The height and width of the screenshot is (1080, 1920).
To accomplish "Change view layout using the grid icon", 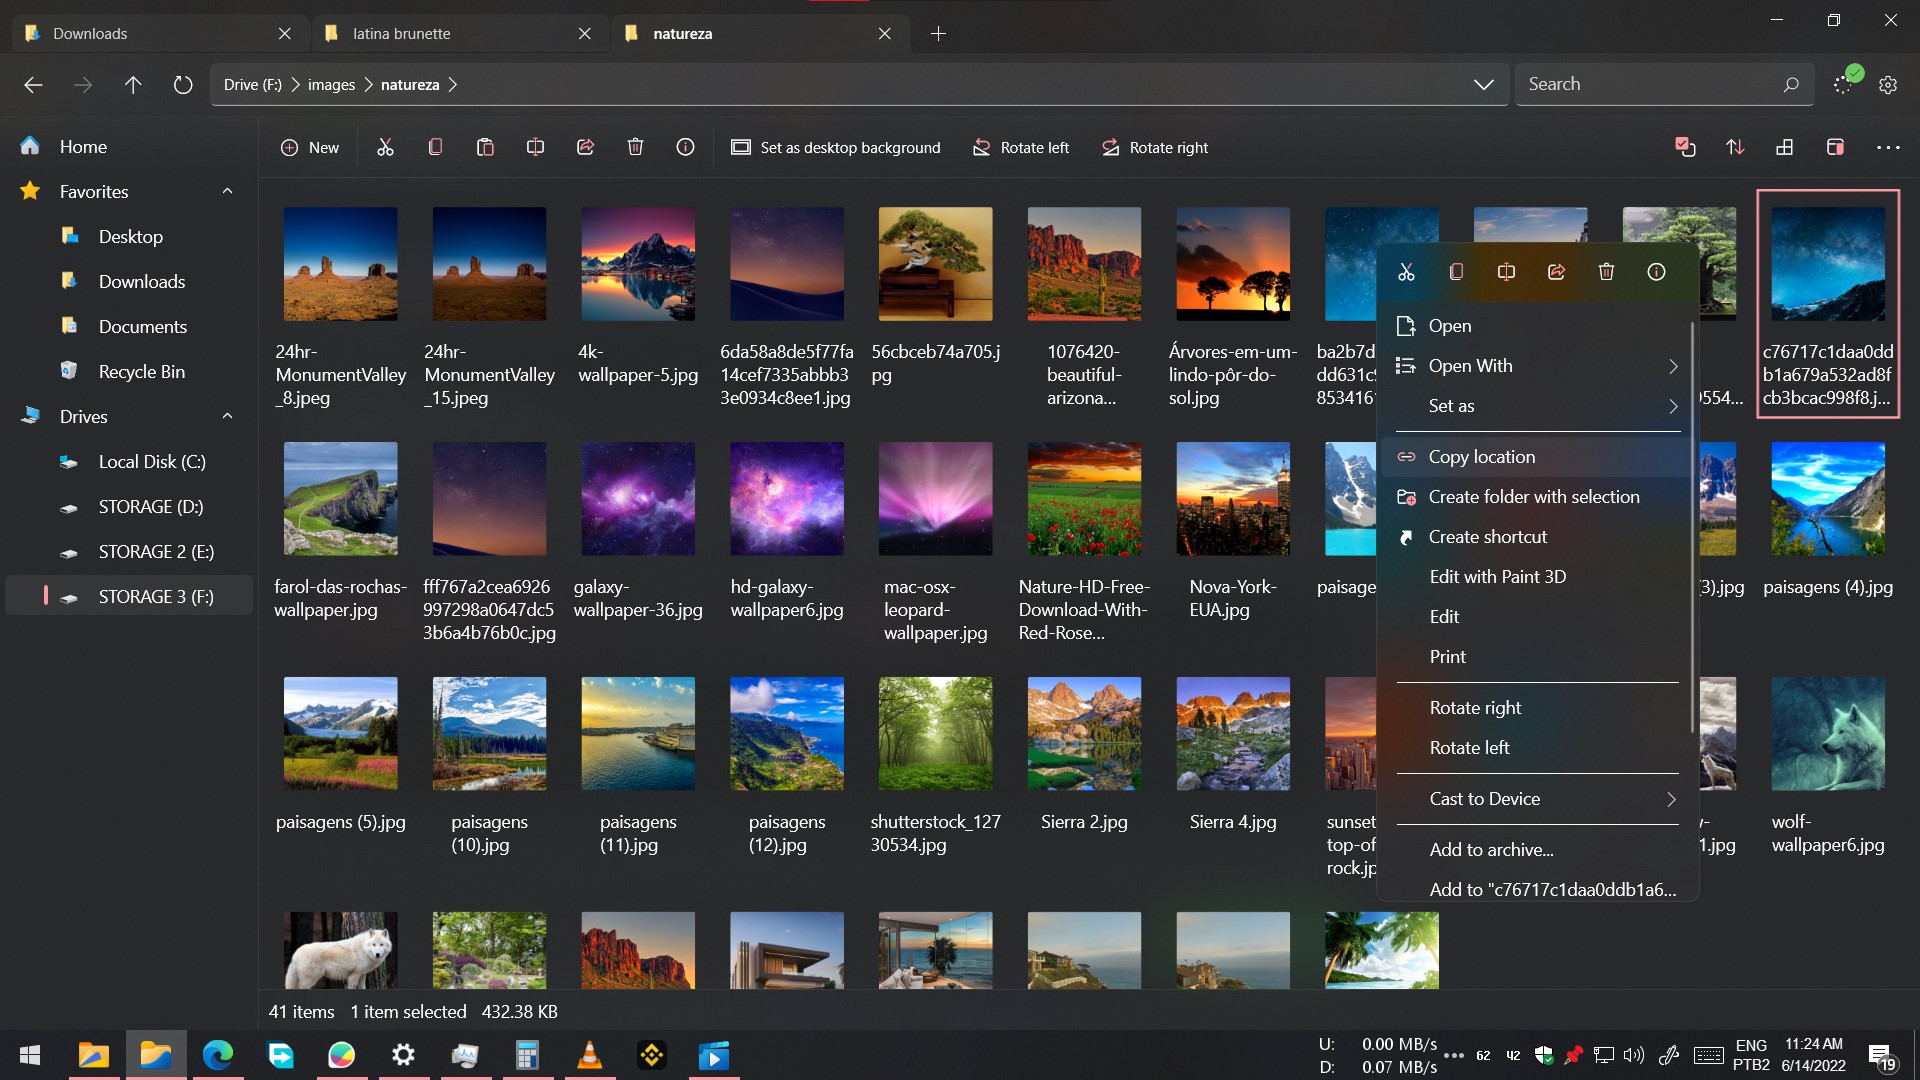I will (x=1786, y=147).
